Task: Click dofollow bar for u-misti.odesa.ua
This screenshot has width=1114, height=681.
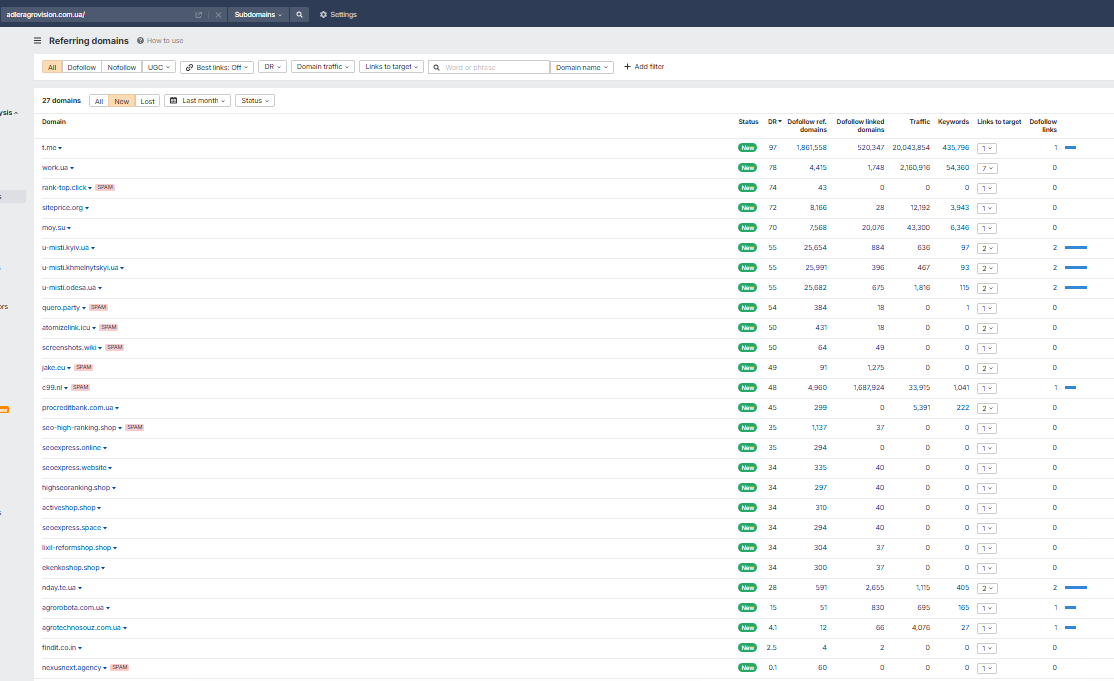Action: [1076, 288]
